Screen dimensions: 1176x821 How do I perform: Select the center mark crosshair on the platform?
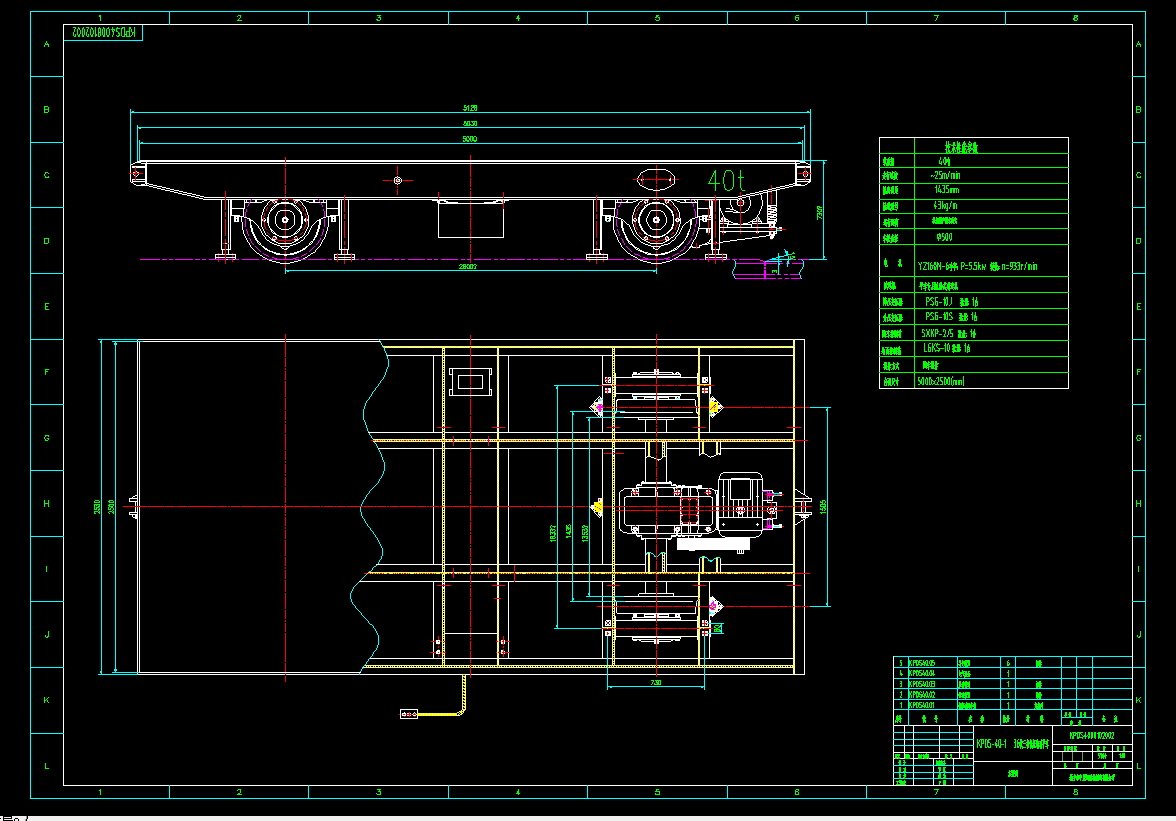point(397,179)
